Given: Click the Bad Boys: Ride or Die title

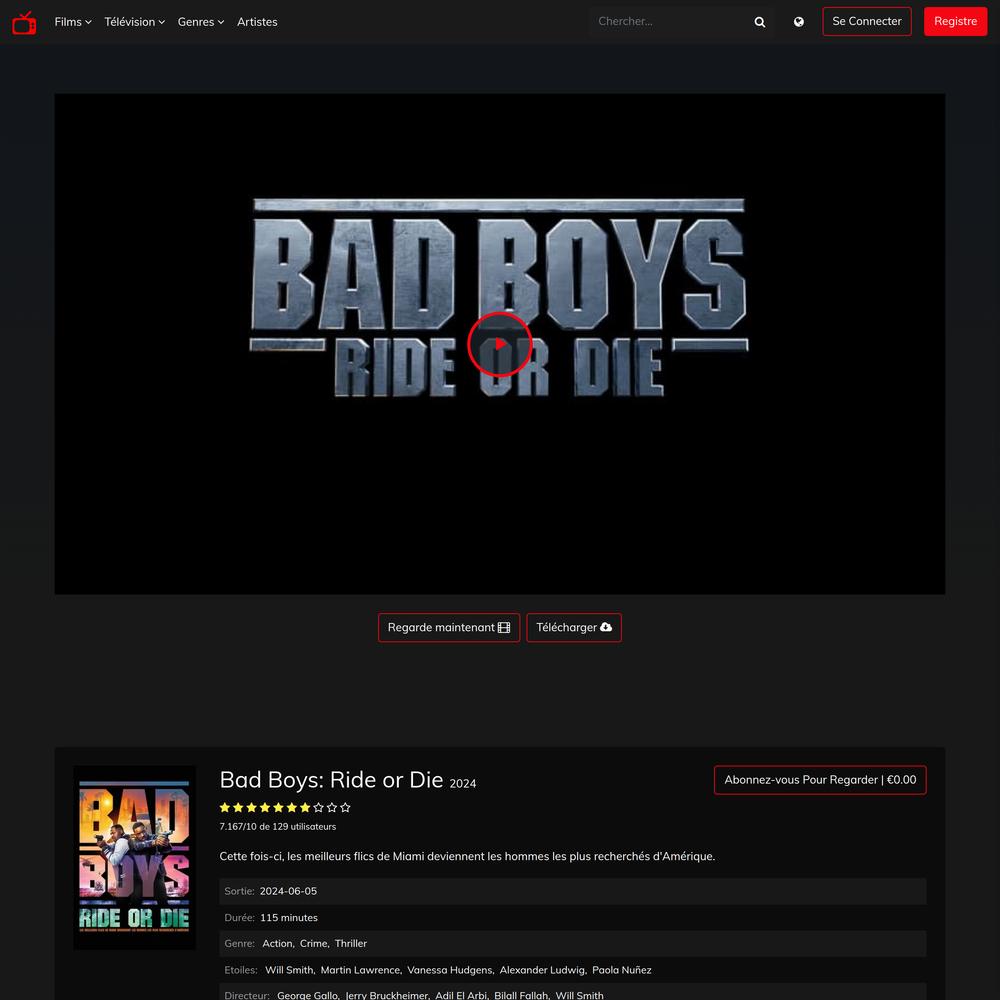Looking at the screenshot, I should (x=331, y=780).
